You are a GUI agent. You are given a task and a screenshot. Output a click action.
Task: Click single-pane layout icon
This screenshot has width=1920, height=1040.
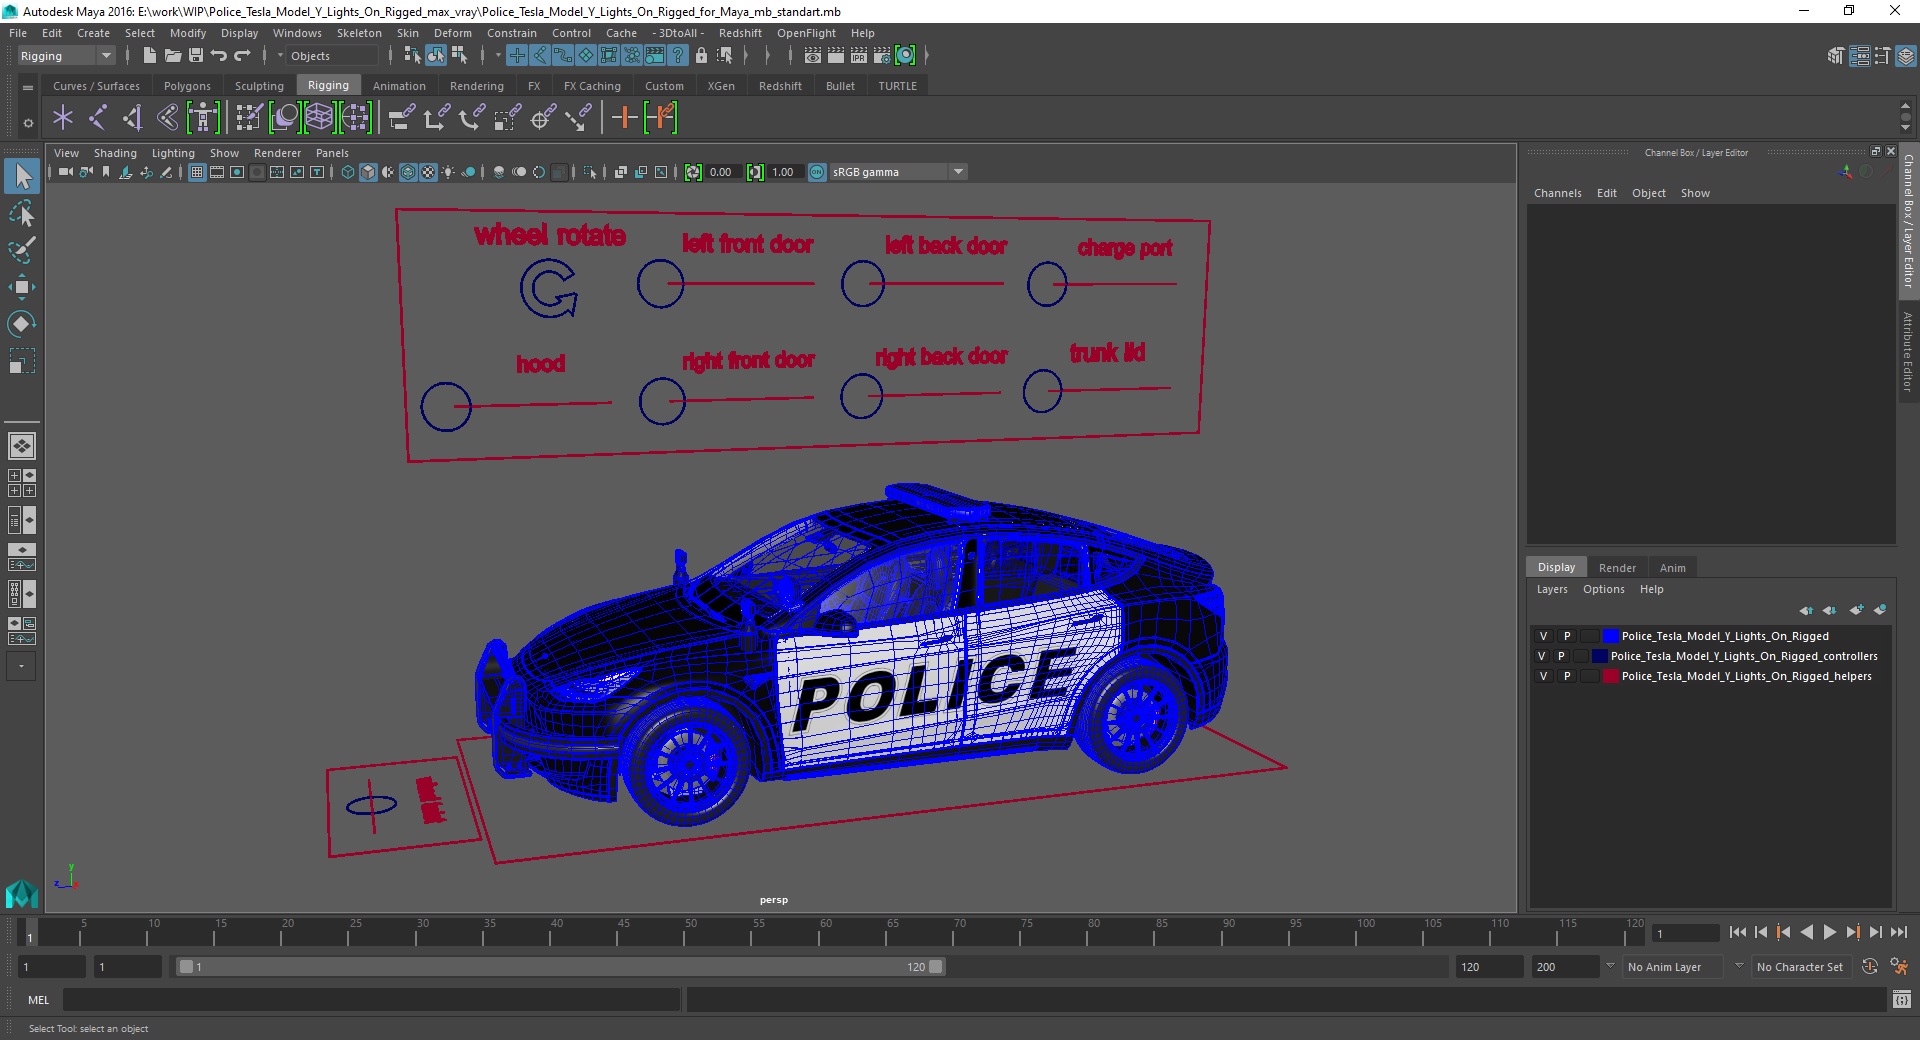click(21, 446)
